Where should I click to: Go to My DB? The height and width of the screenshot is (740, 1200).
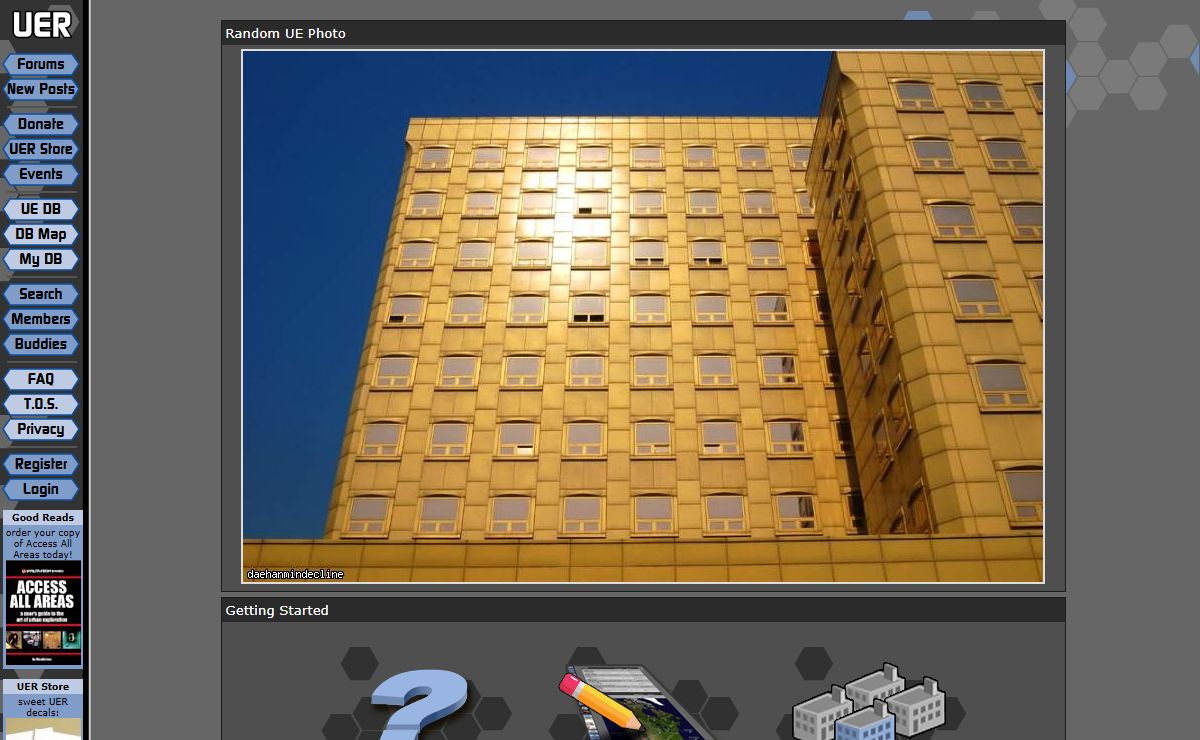[41, 259]
